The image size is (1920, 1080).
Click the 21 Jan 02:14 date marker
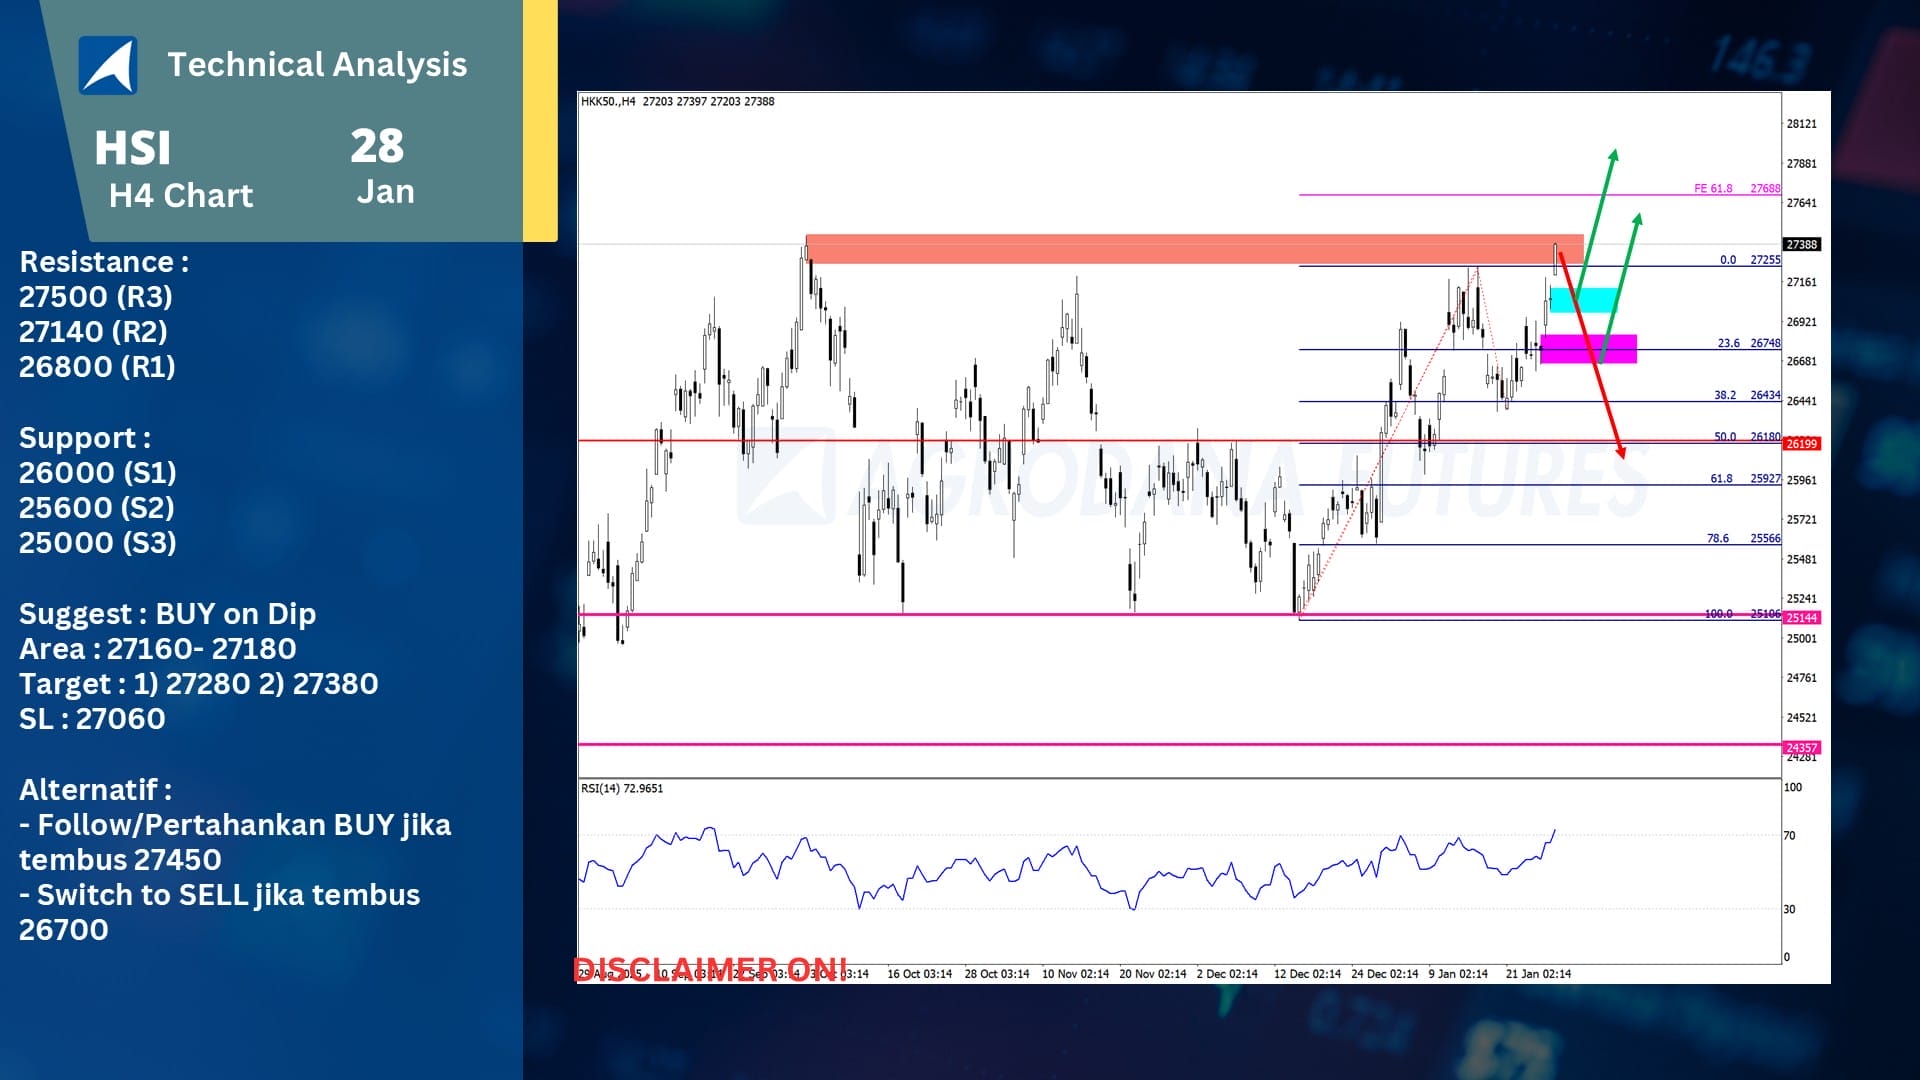pos(1537,974)
